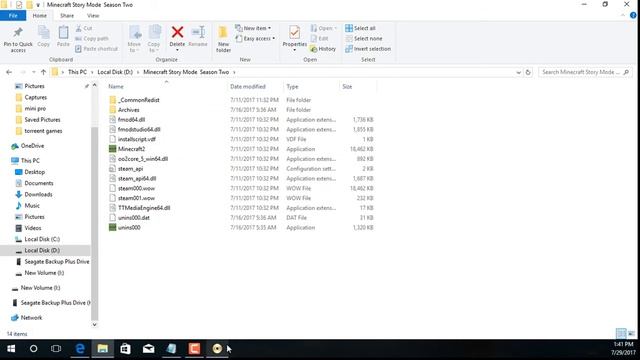Click the Up one level arrow
Viewport: 640px width, 360px height.
pyautogui.click(x=43, y=72)
